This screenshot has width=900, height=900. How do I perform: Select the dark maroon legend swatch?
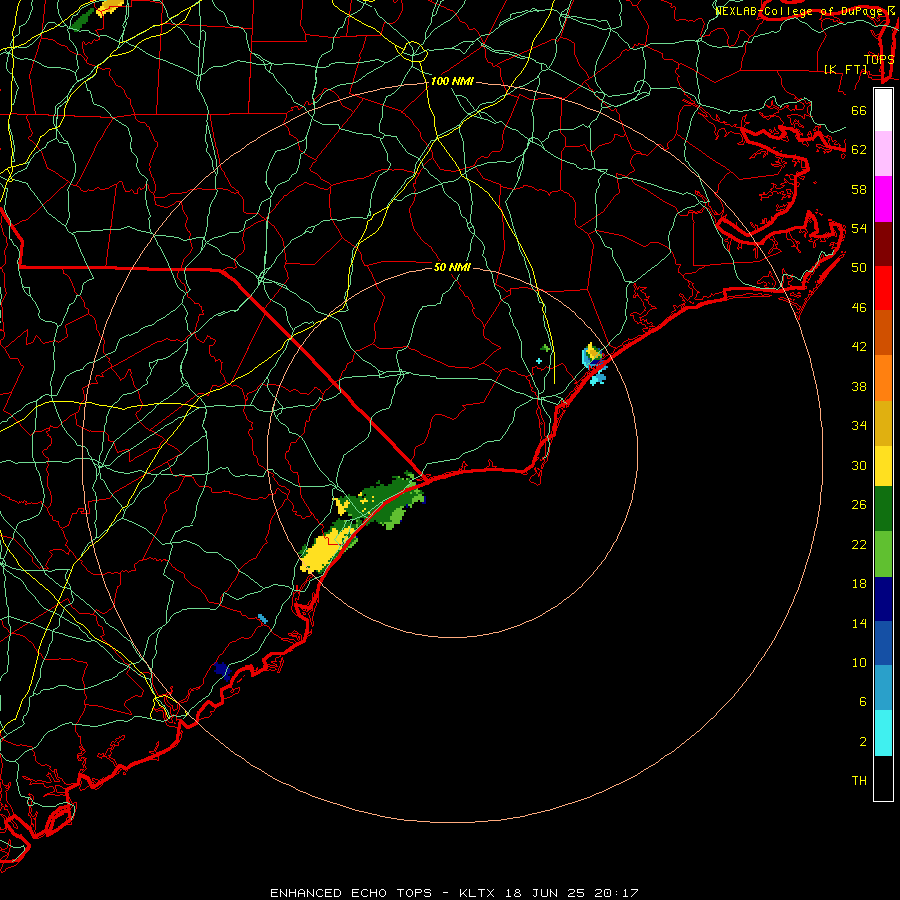[x=883, y=244]
